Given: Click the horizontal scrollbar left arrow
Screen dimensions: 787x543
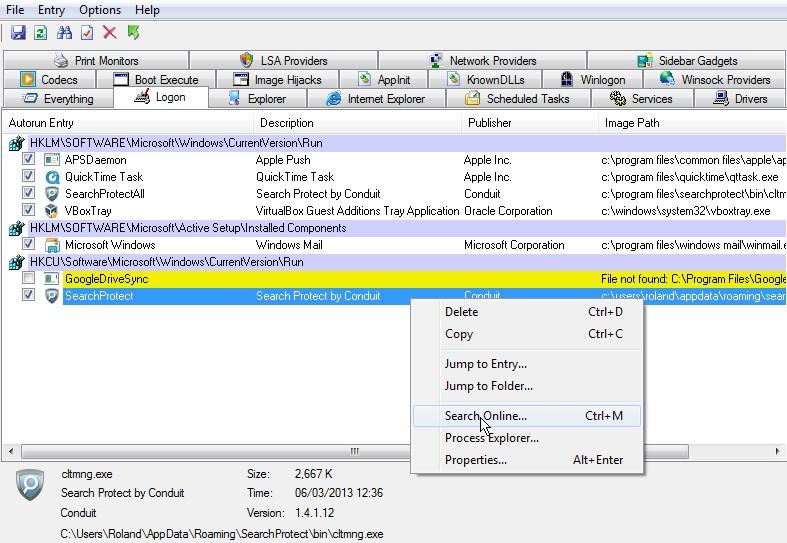Looking at the screenshot, I should point(11,451).
